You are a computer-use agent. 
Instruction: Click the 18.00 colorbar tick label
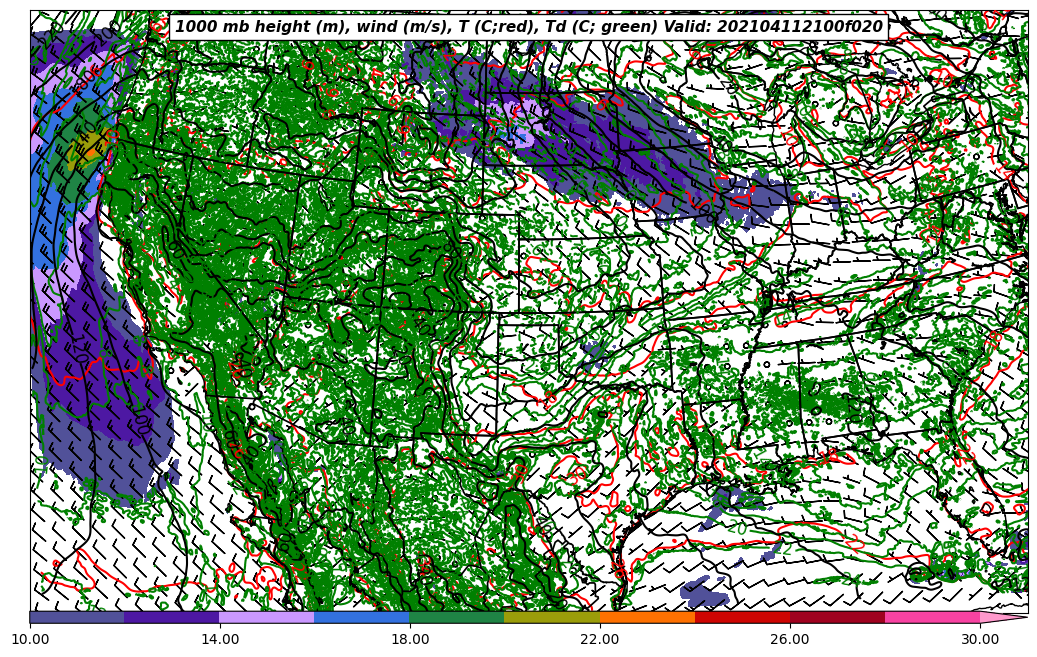(410, 638)
